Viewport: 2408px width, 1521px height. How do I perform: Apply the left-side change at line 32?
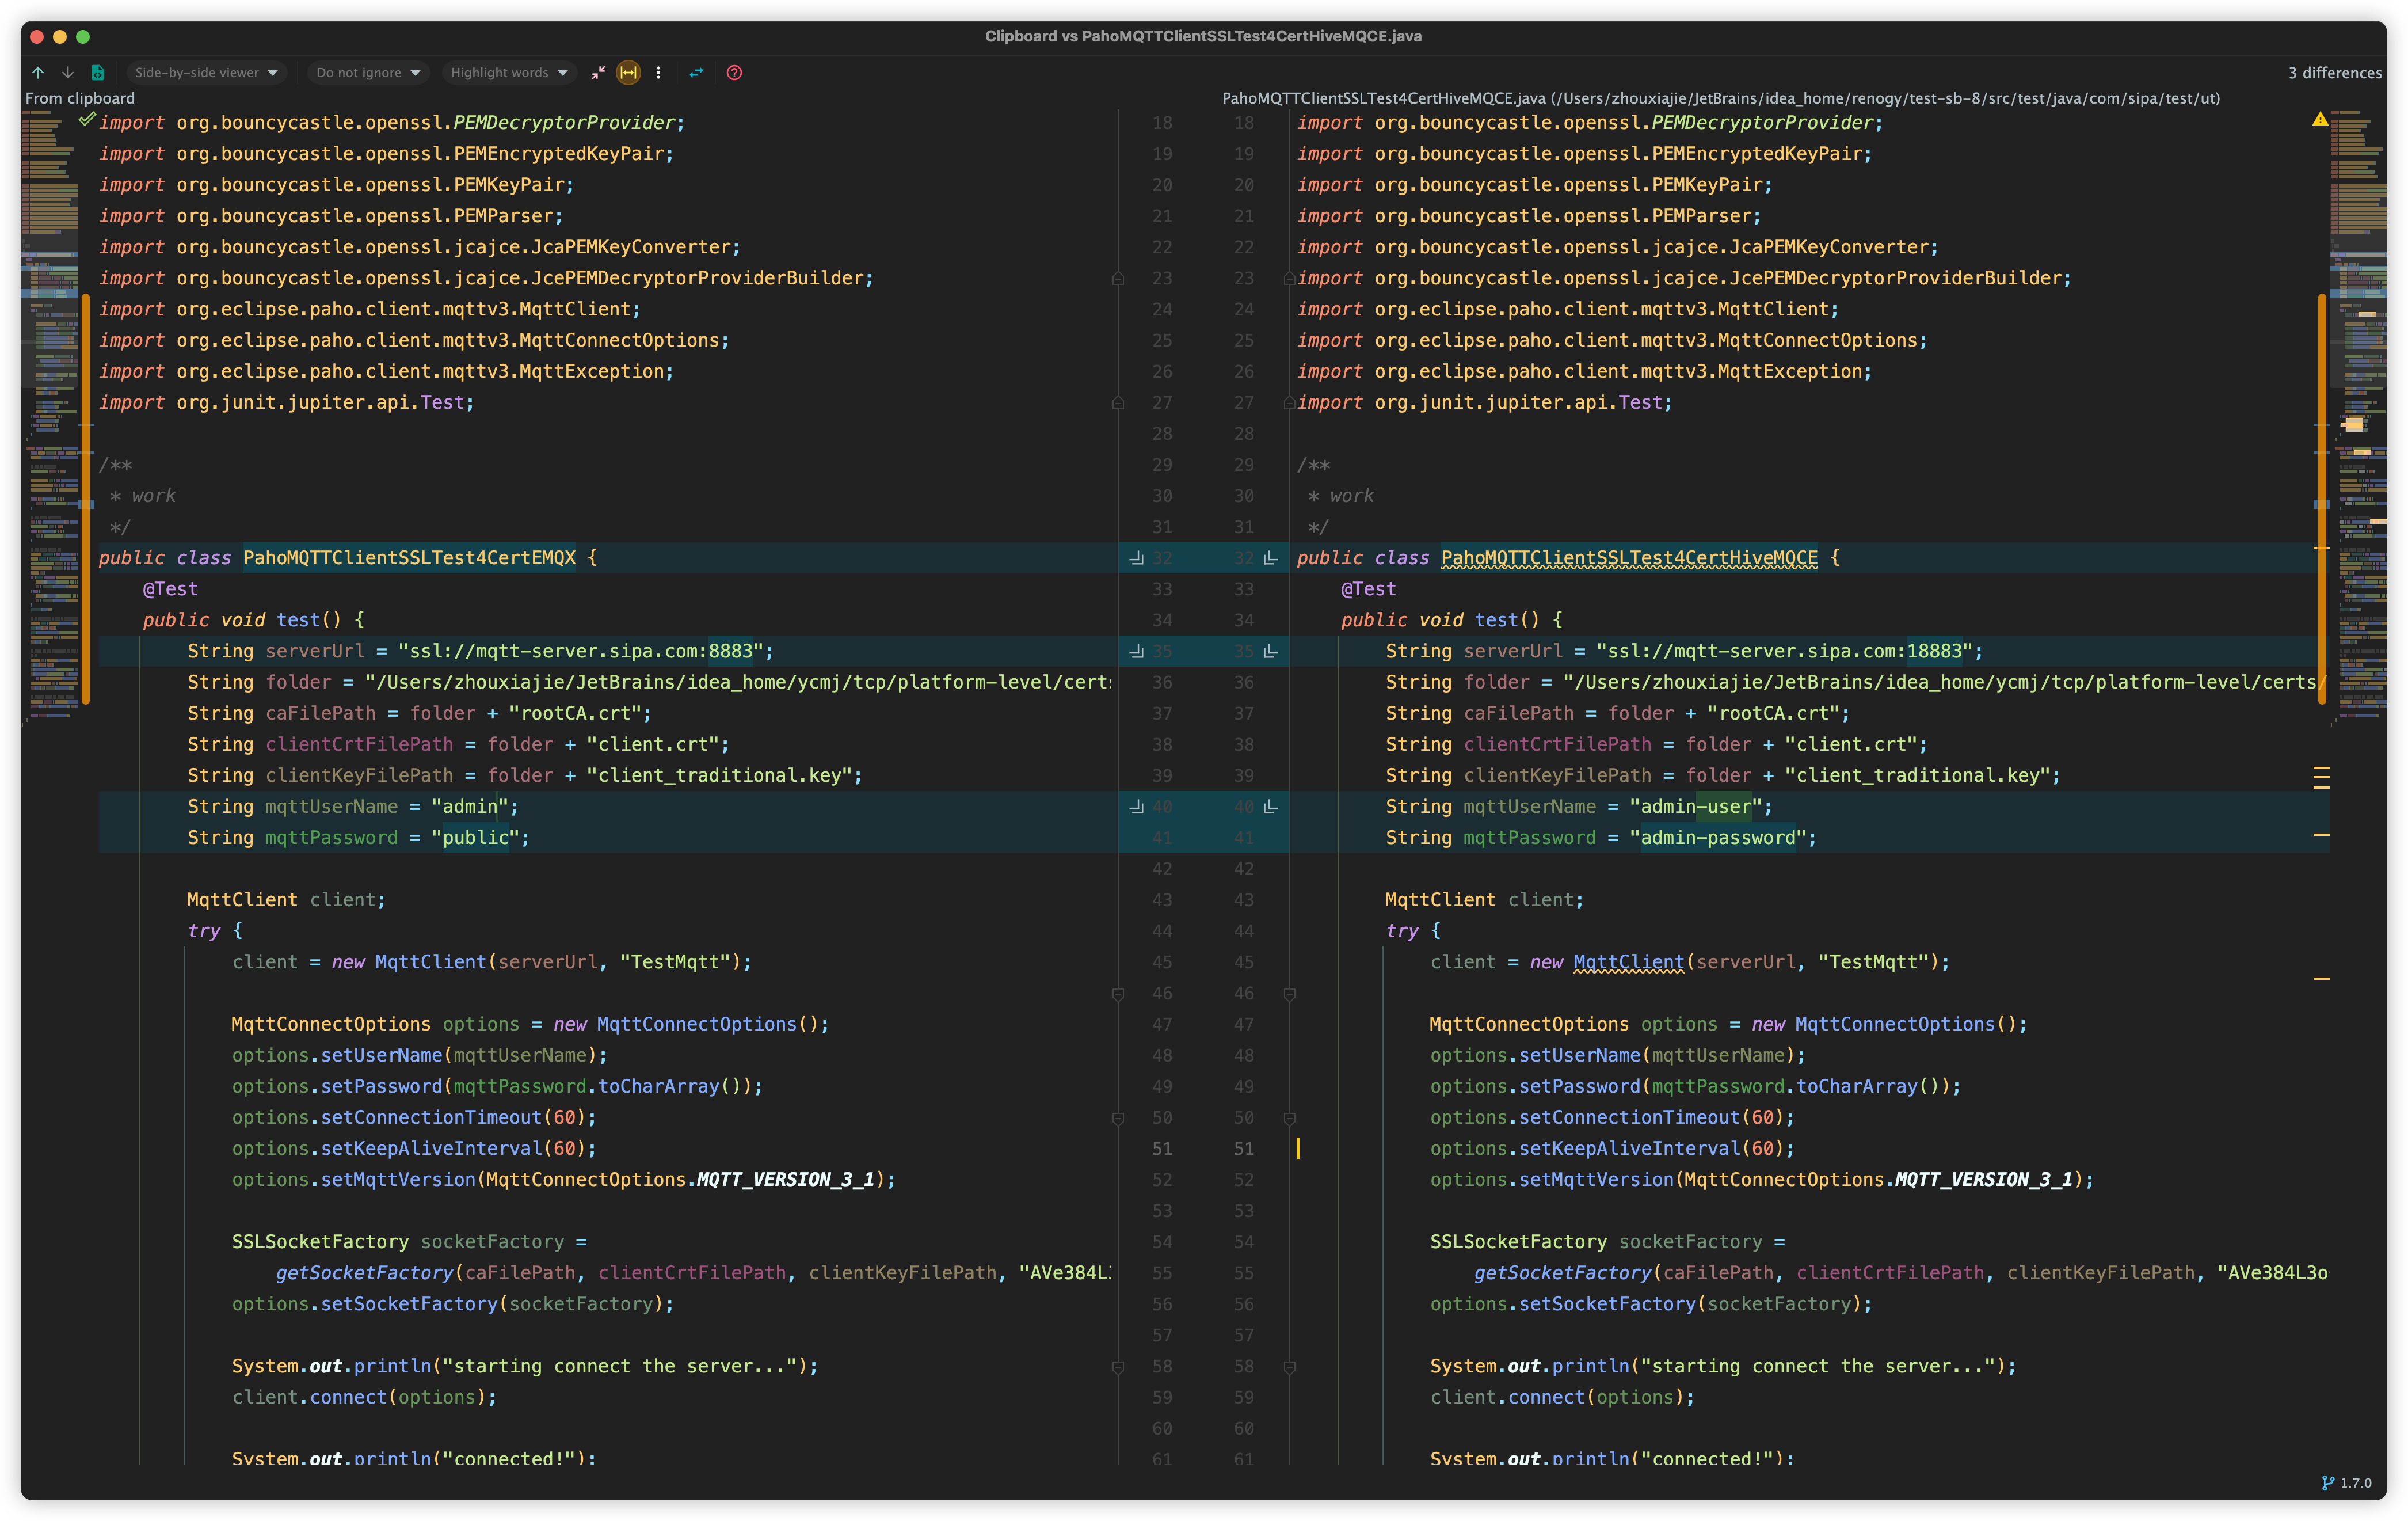click(1137, 558)
